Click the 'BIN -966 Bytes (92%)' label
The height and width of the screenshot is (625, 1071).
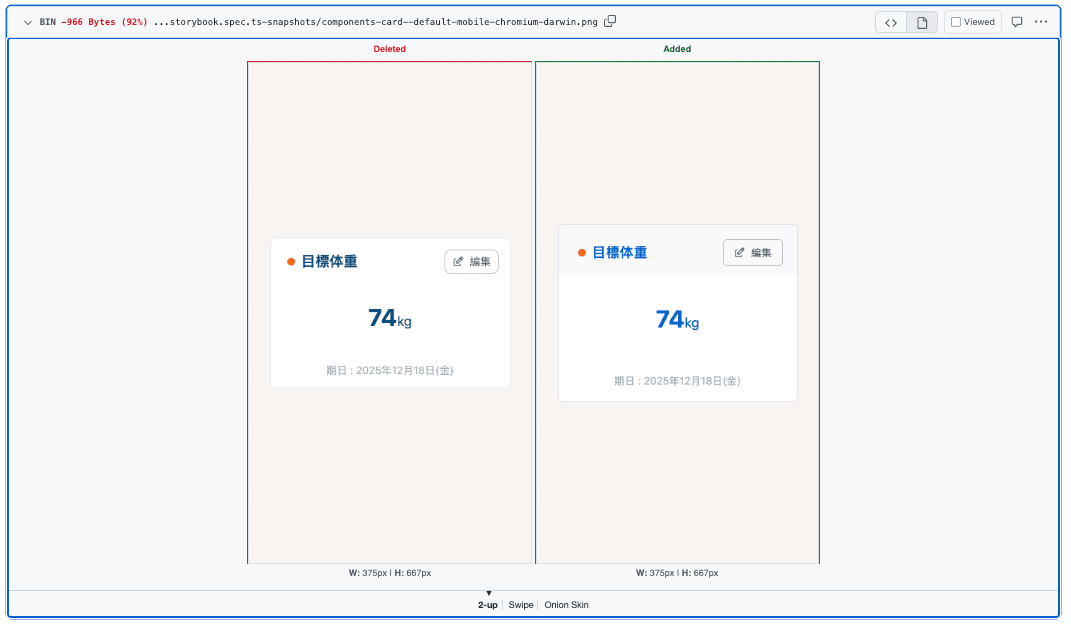point(93,22)
